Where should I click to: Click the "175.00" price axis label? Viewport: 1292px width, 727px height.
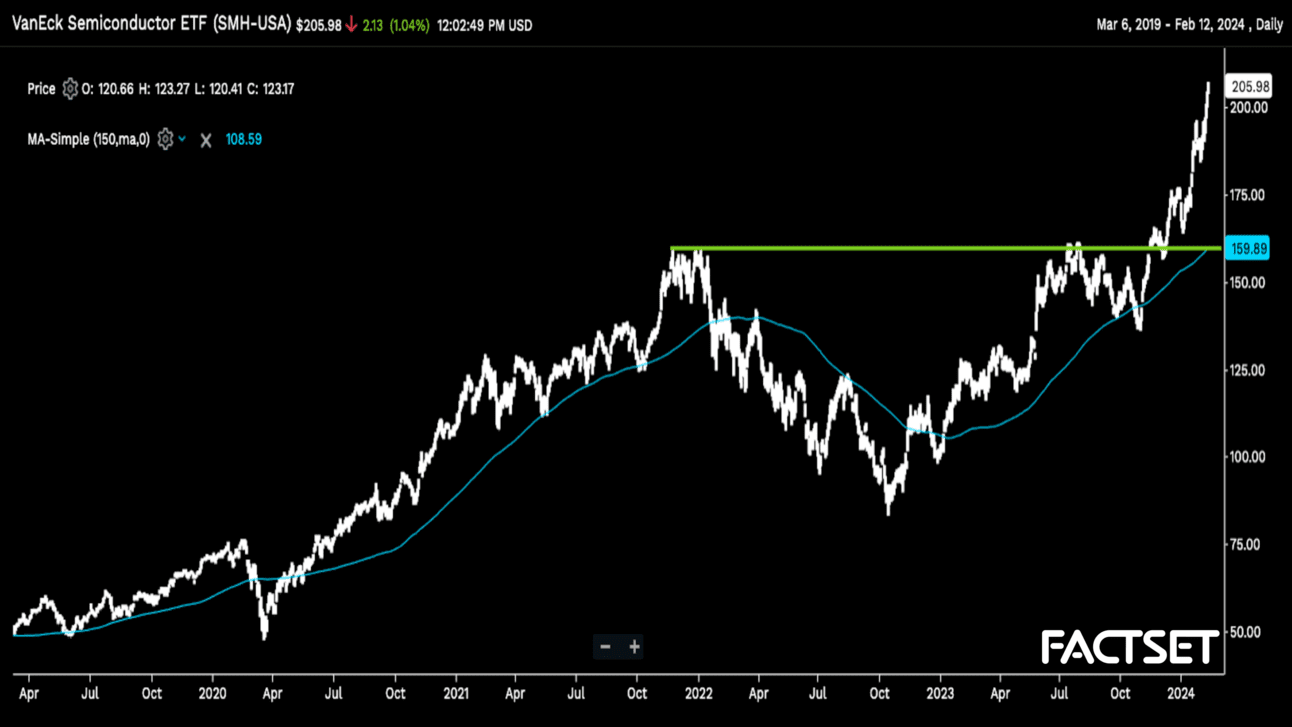coord(1249,195)
